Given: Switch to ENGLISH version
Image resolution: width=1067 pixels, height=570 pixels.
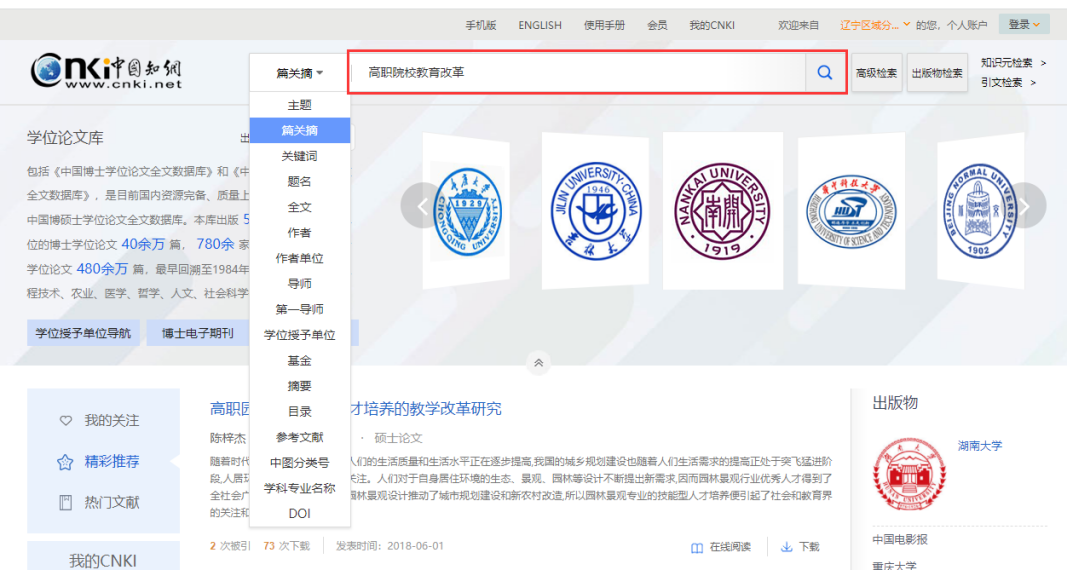Looking at the screenshot, I should (540, 25).
